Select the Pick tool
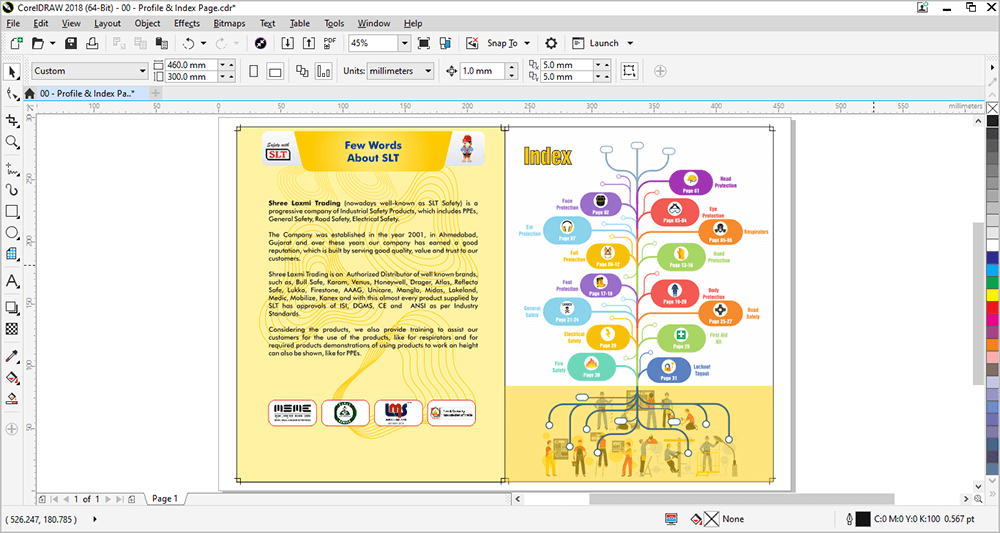The height and width of the screenshot is (533, 1000). coord(11,71)
